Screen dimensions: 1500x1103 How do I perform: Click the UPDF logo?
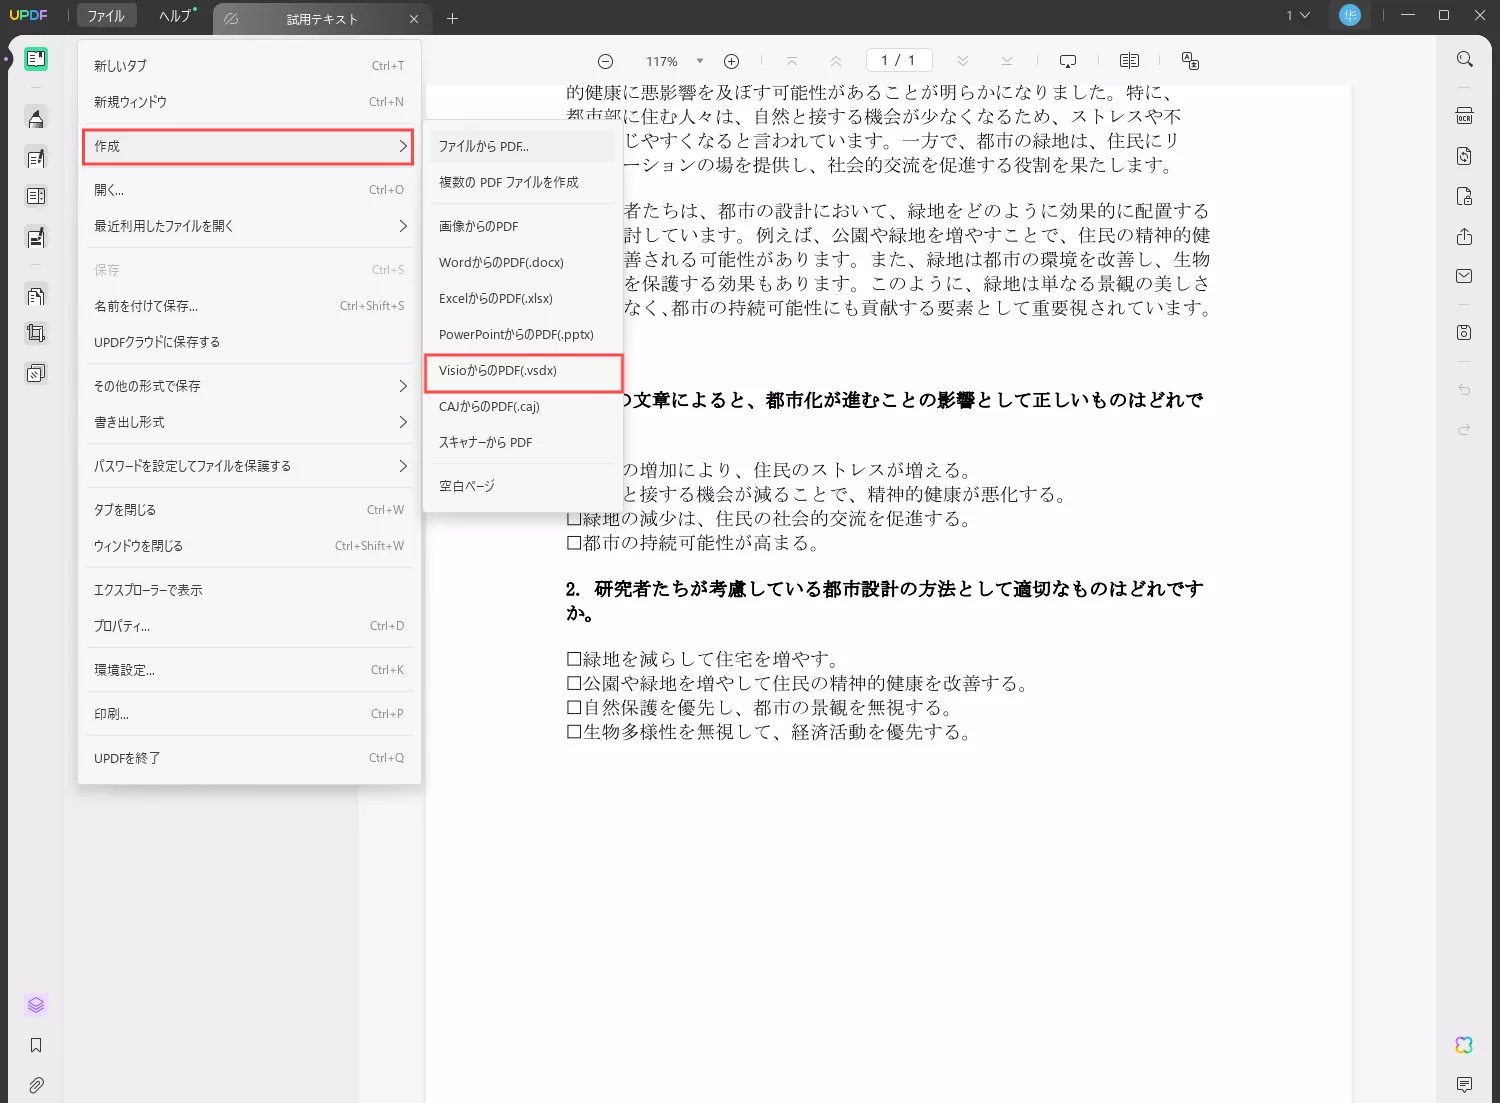pyautogui.click(x=28, y=15)
